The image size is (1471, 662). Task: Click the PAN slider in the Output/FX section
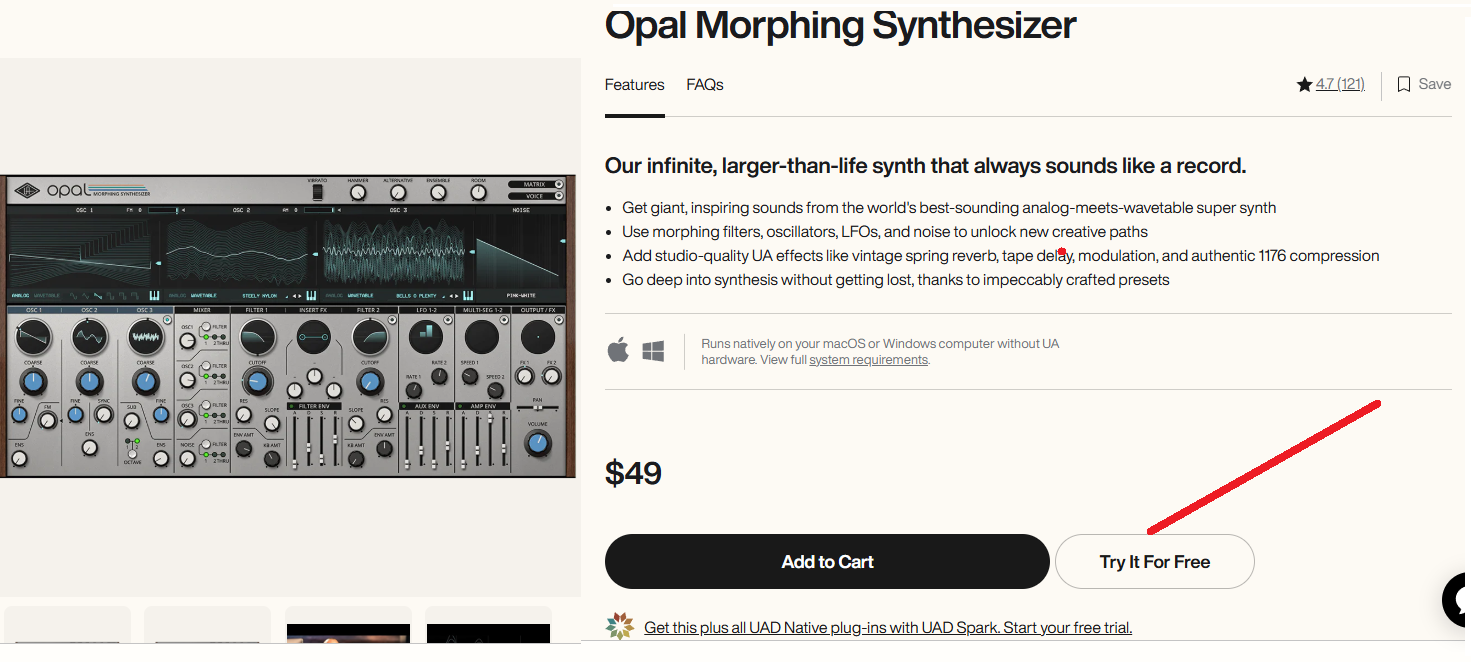[x=538, y=408]
